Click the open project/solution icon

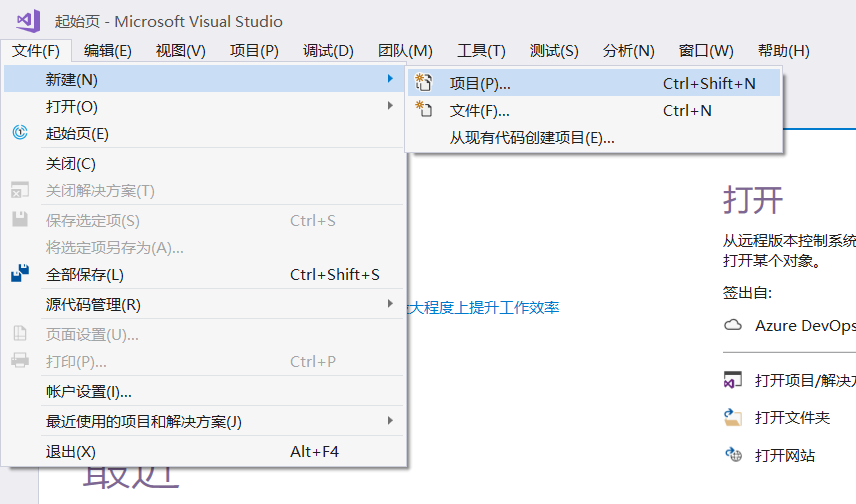coord(733,380)
